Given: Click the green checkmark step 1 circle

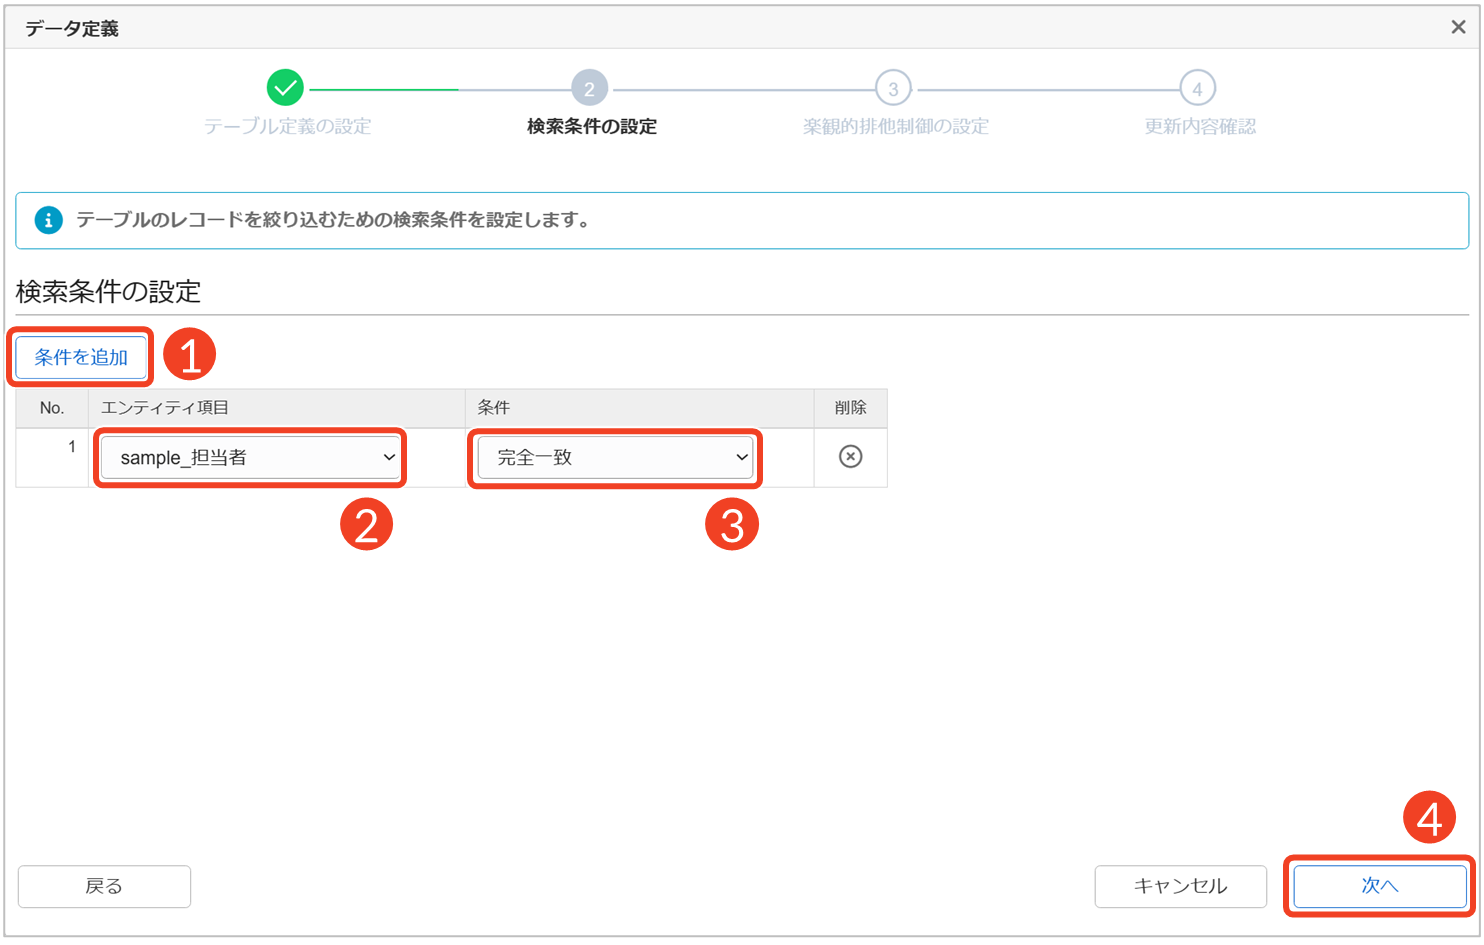Looking at the screenshot, I should pyautogui.click(x=285, y=88).
